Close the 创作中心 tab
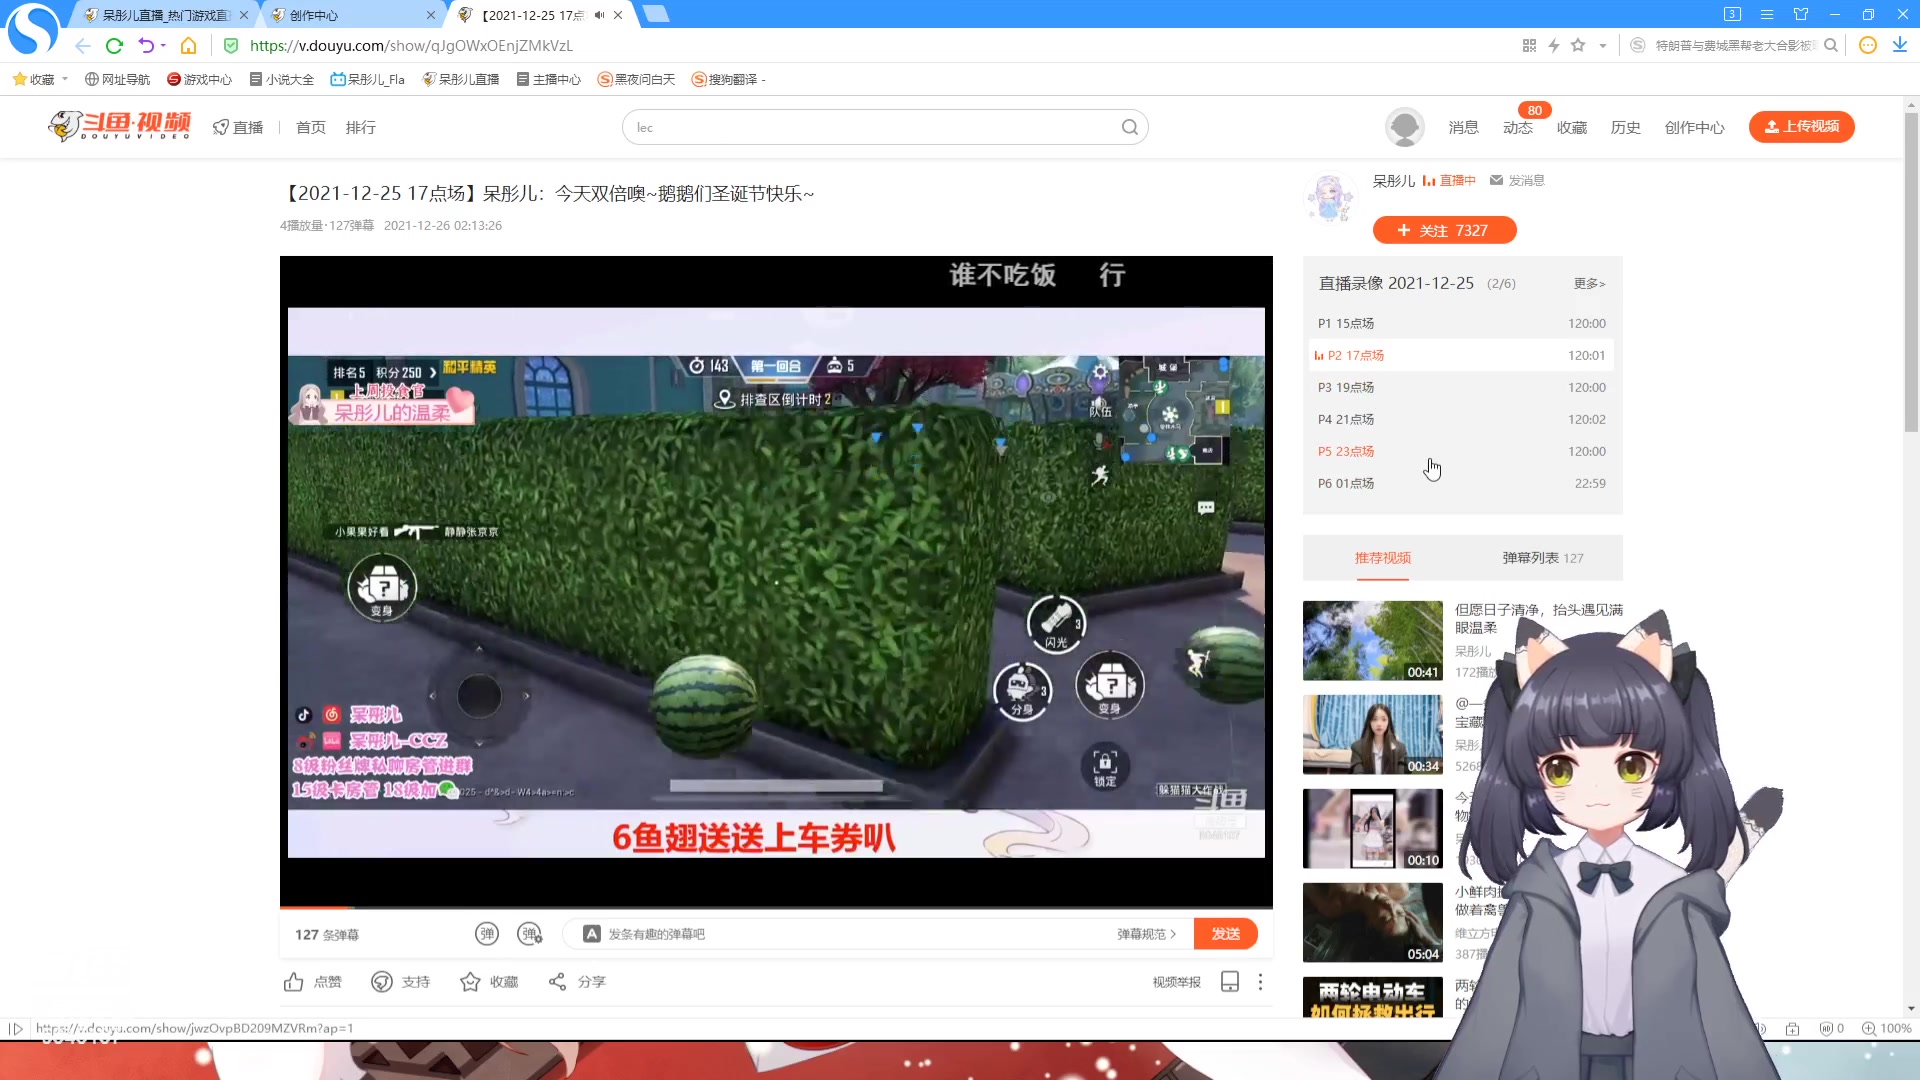This screenshot has width=1920, height=1080. [430, 15]
